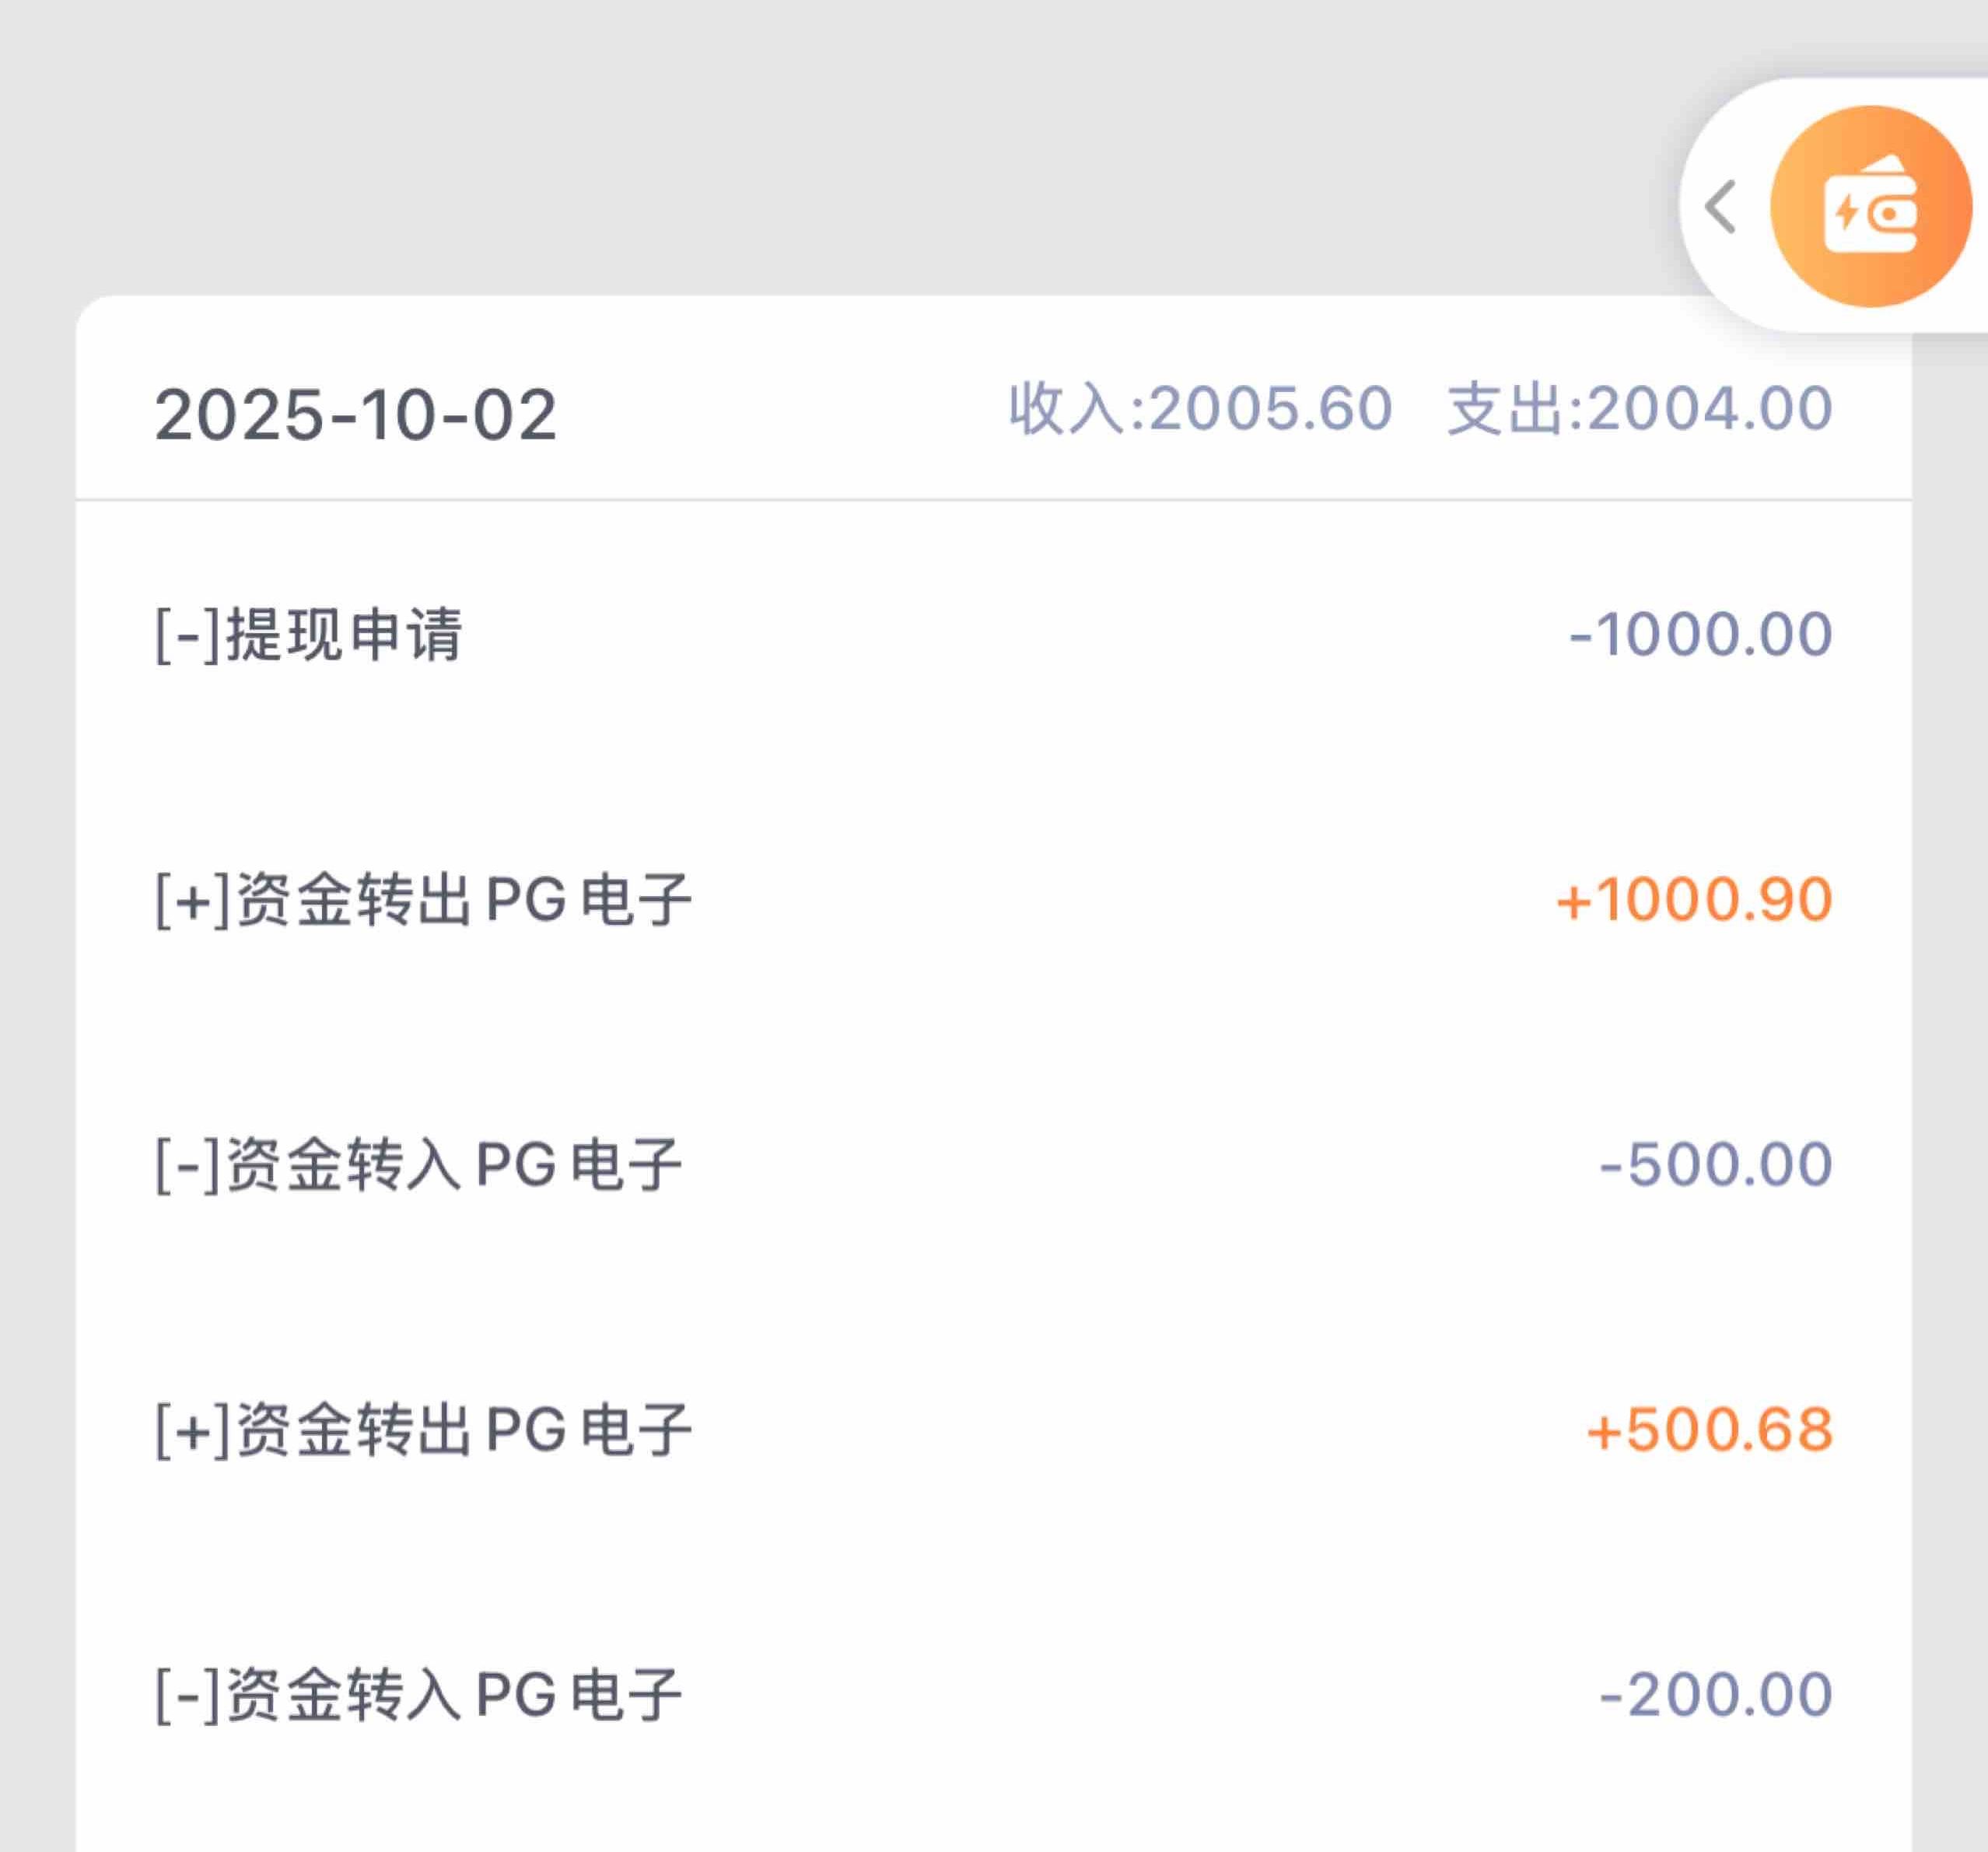Open 资金转入 PG 电子 entry worth -200.00
Viewport: 1988px width, 1852px height.
pos(455,1695)
